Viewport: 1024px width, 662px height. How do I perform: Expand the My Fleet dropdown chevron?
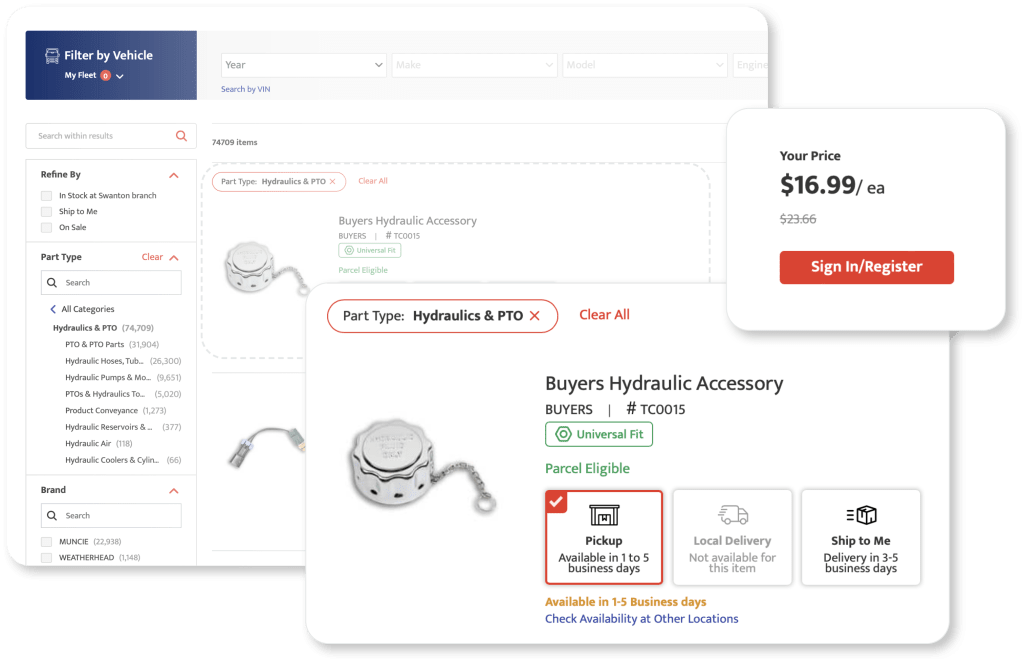pos(120,76)
